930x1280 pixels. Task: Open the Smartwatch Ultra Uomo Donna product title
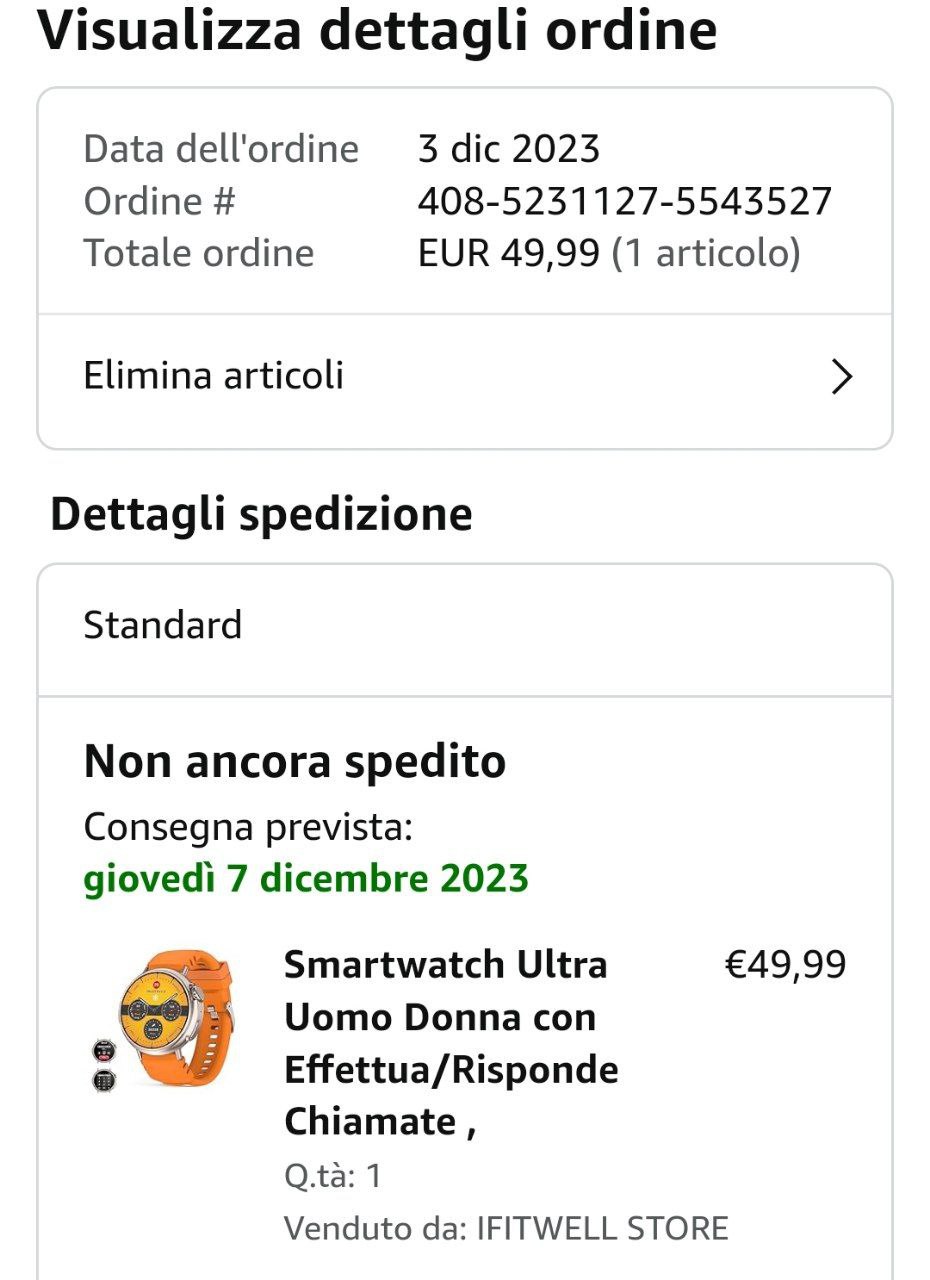[x=450, y=1043]
